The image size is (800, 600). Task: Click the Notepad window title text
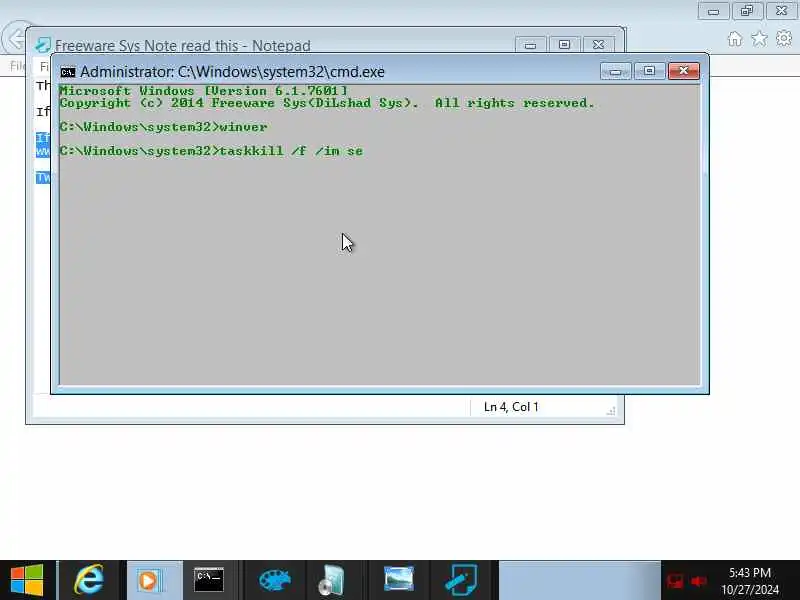click(x=183, y=46)
